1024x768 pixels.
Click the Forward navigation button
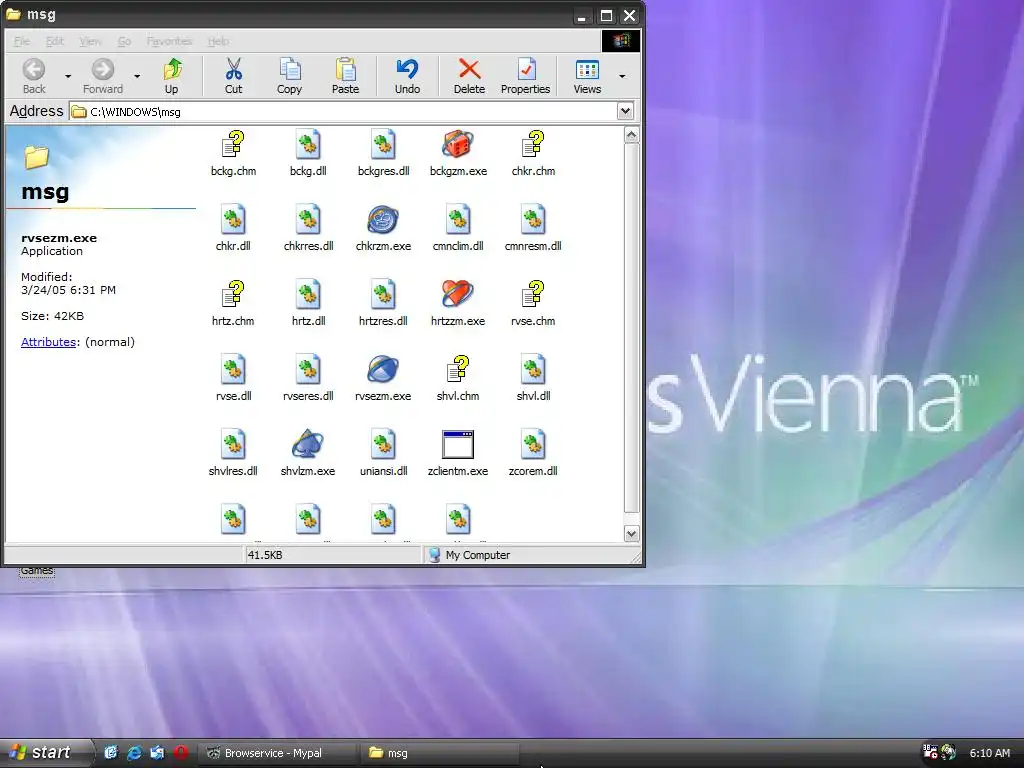pos(103,76)
